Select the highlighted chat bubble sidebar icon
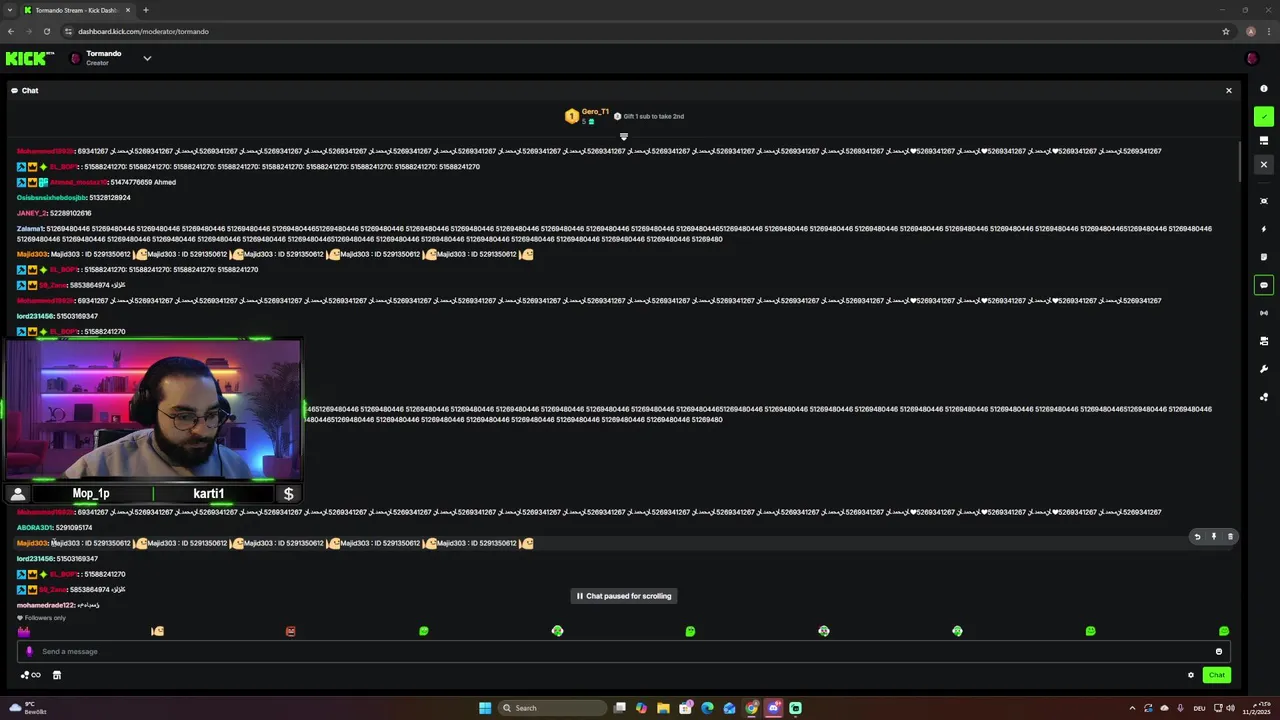 pyautogui.click(x=1263, y=285)
